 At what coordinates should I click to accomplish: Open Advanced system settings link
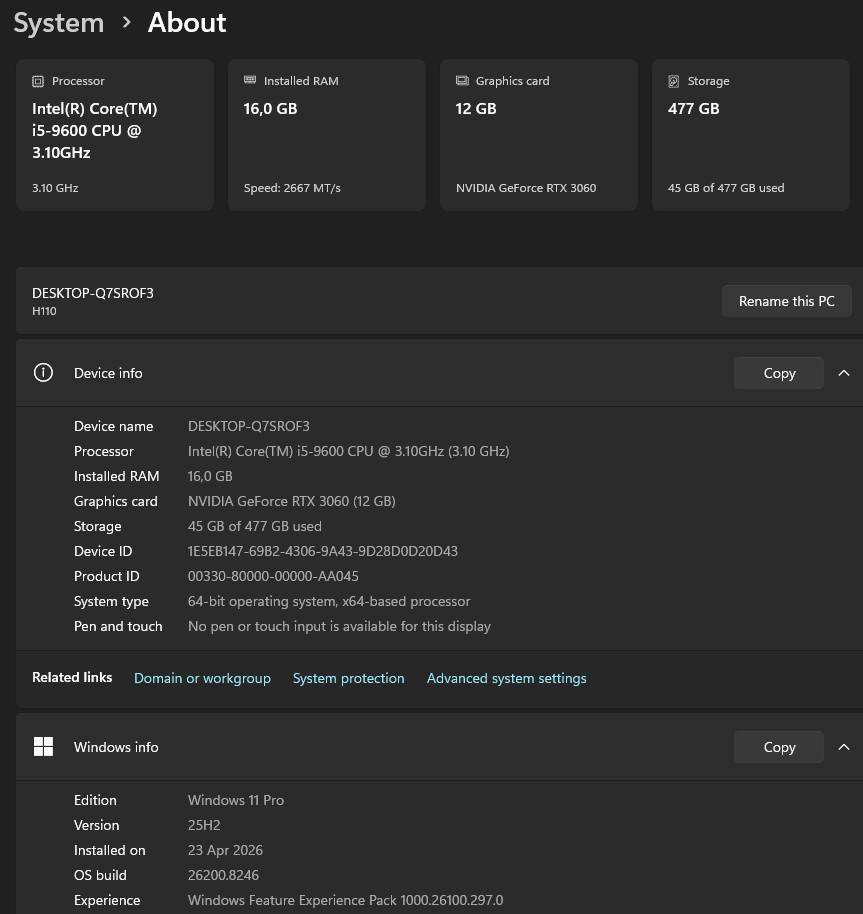coord(506,679)
